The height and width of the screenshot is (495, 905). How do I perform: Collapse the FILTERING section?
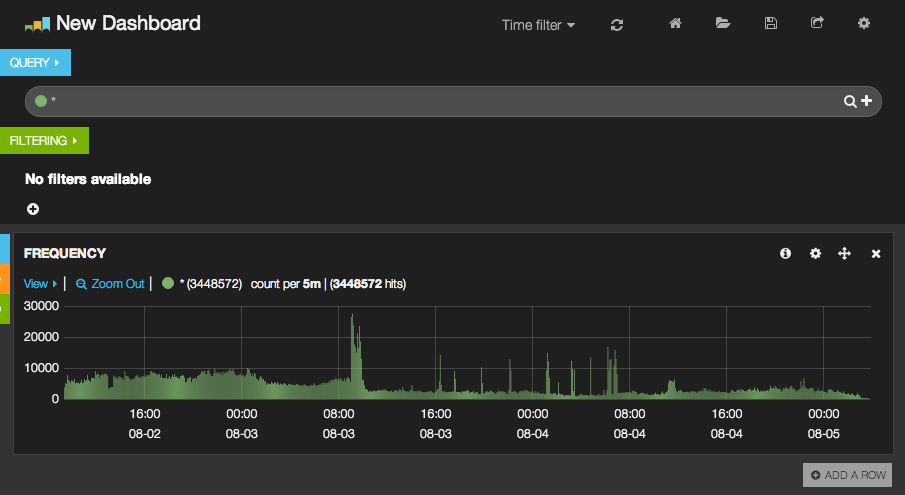[44, 140]
